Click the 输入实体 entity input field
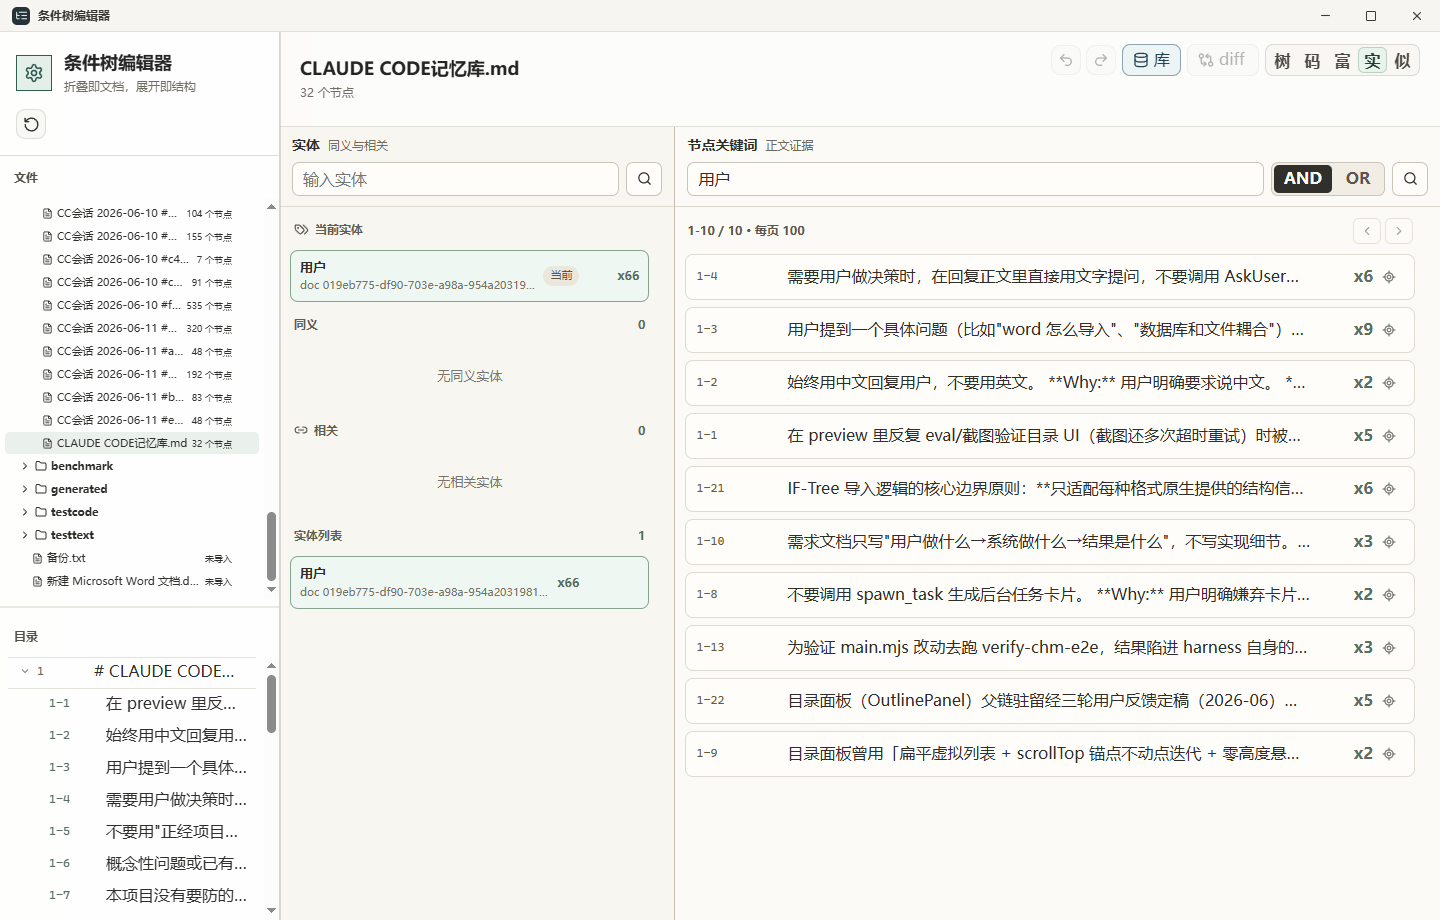Image resolution: width=1440 pixels, height=920 pixels. click(x=455, y=179)
